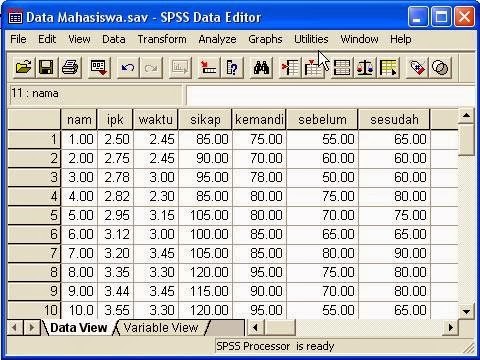Select the Data View tab
This screenshot has width=480, height=360.
79,328
